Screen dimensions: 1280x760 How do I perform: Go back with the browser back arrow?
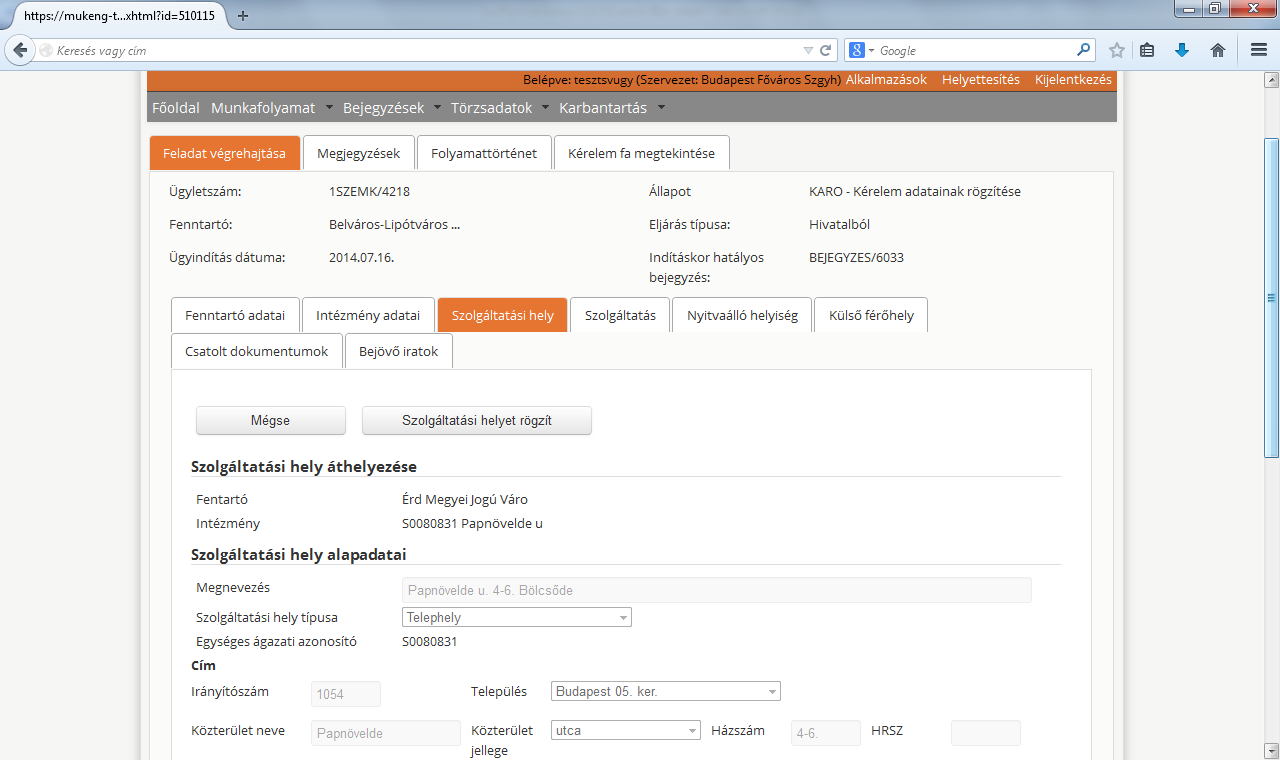pos(19,50)
